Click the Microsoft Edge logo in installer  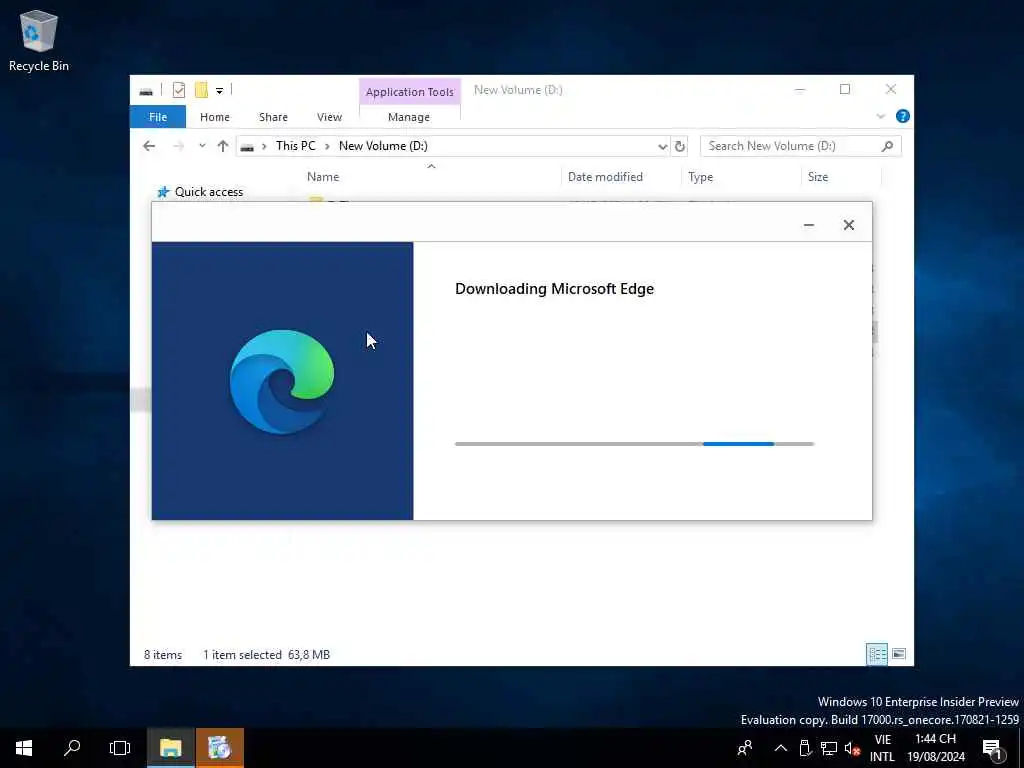click(282, 382)
